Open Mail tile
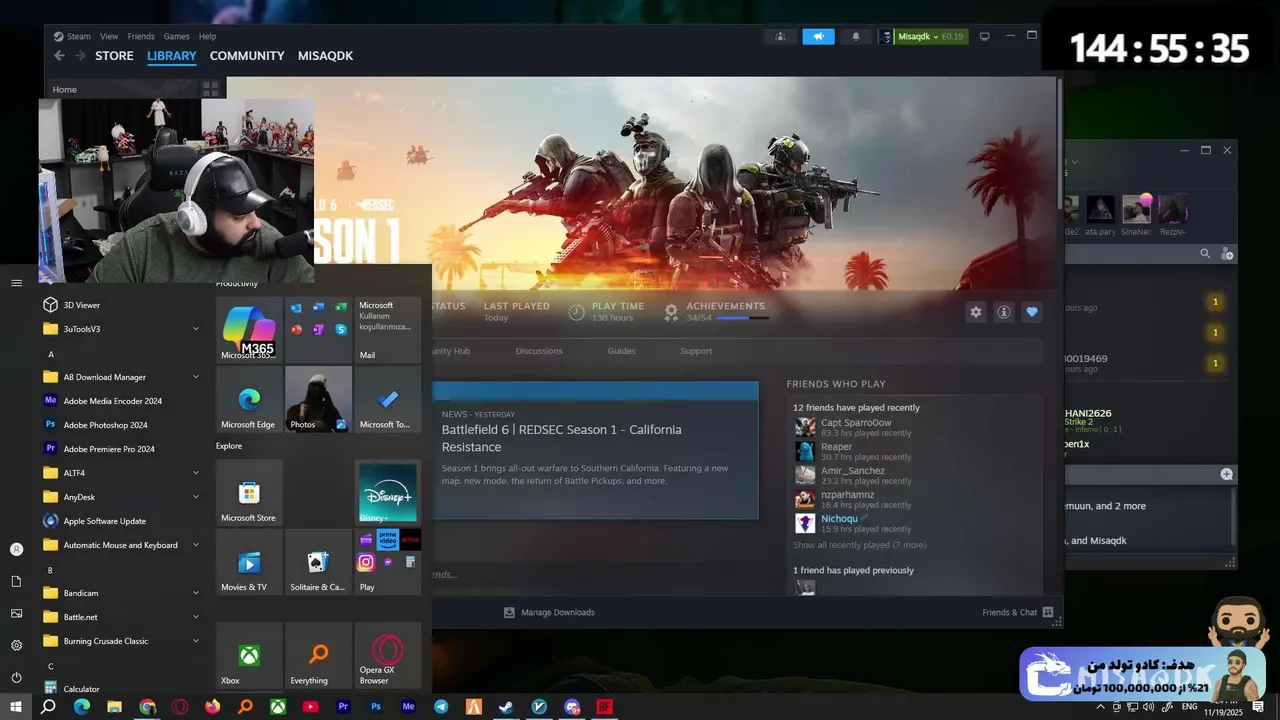Image resolution: width=1280 pixels, height=720 pixels. pyautogui.click(x=388, y=329)
